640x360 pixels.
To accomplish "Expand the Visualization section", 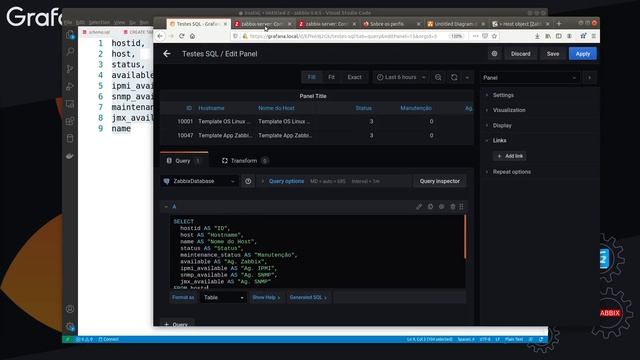I will (x=509, y=110).
